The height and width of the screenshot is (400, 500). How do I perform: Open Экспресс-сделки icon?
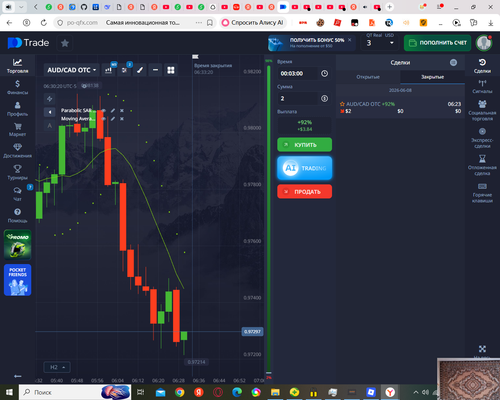click(x=482, y=138)
